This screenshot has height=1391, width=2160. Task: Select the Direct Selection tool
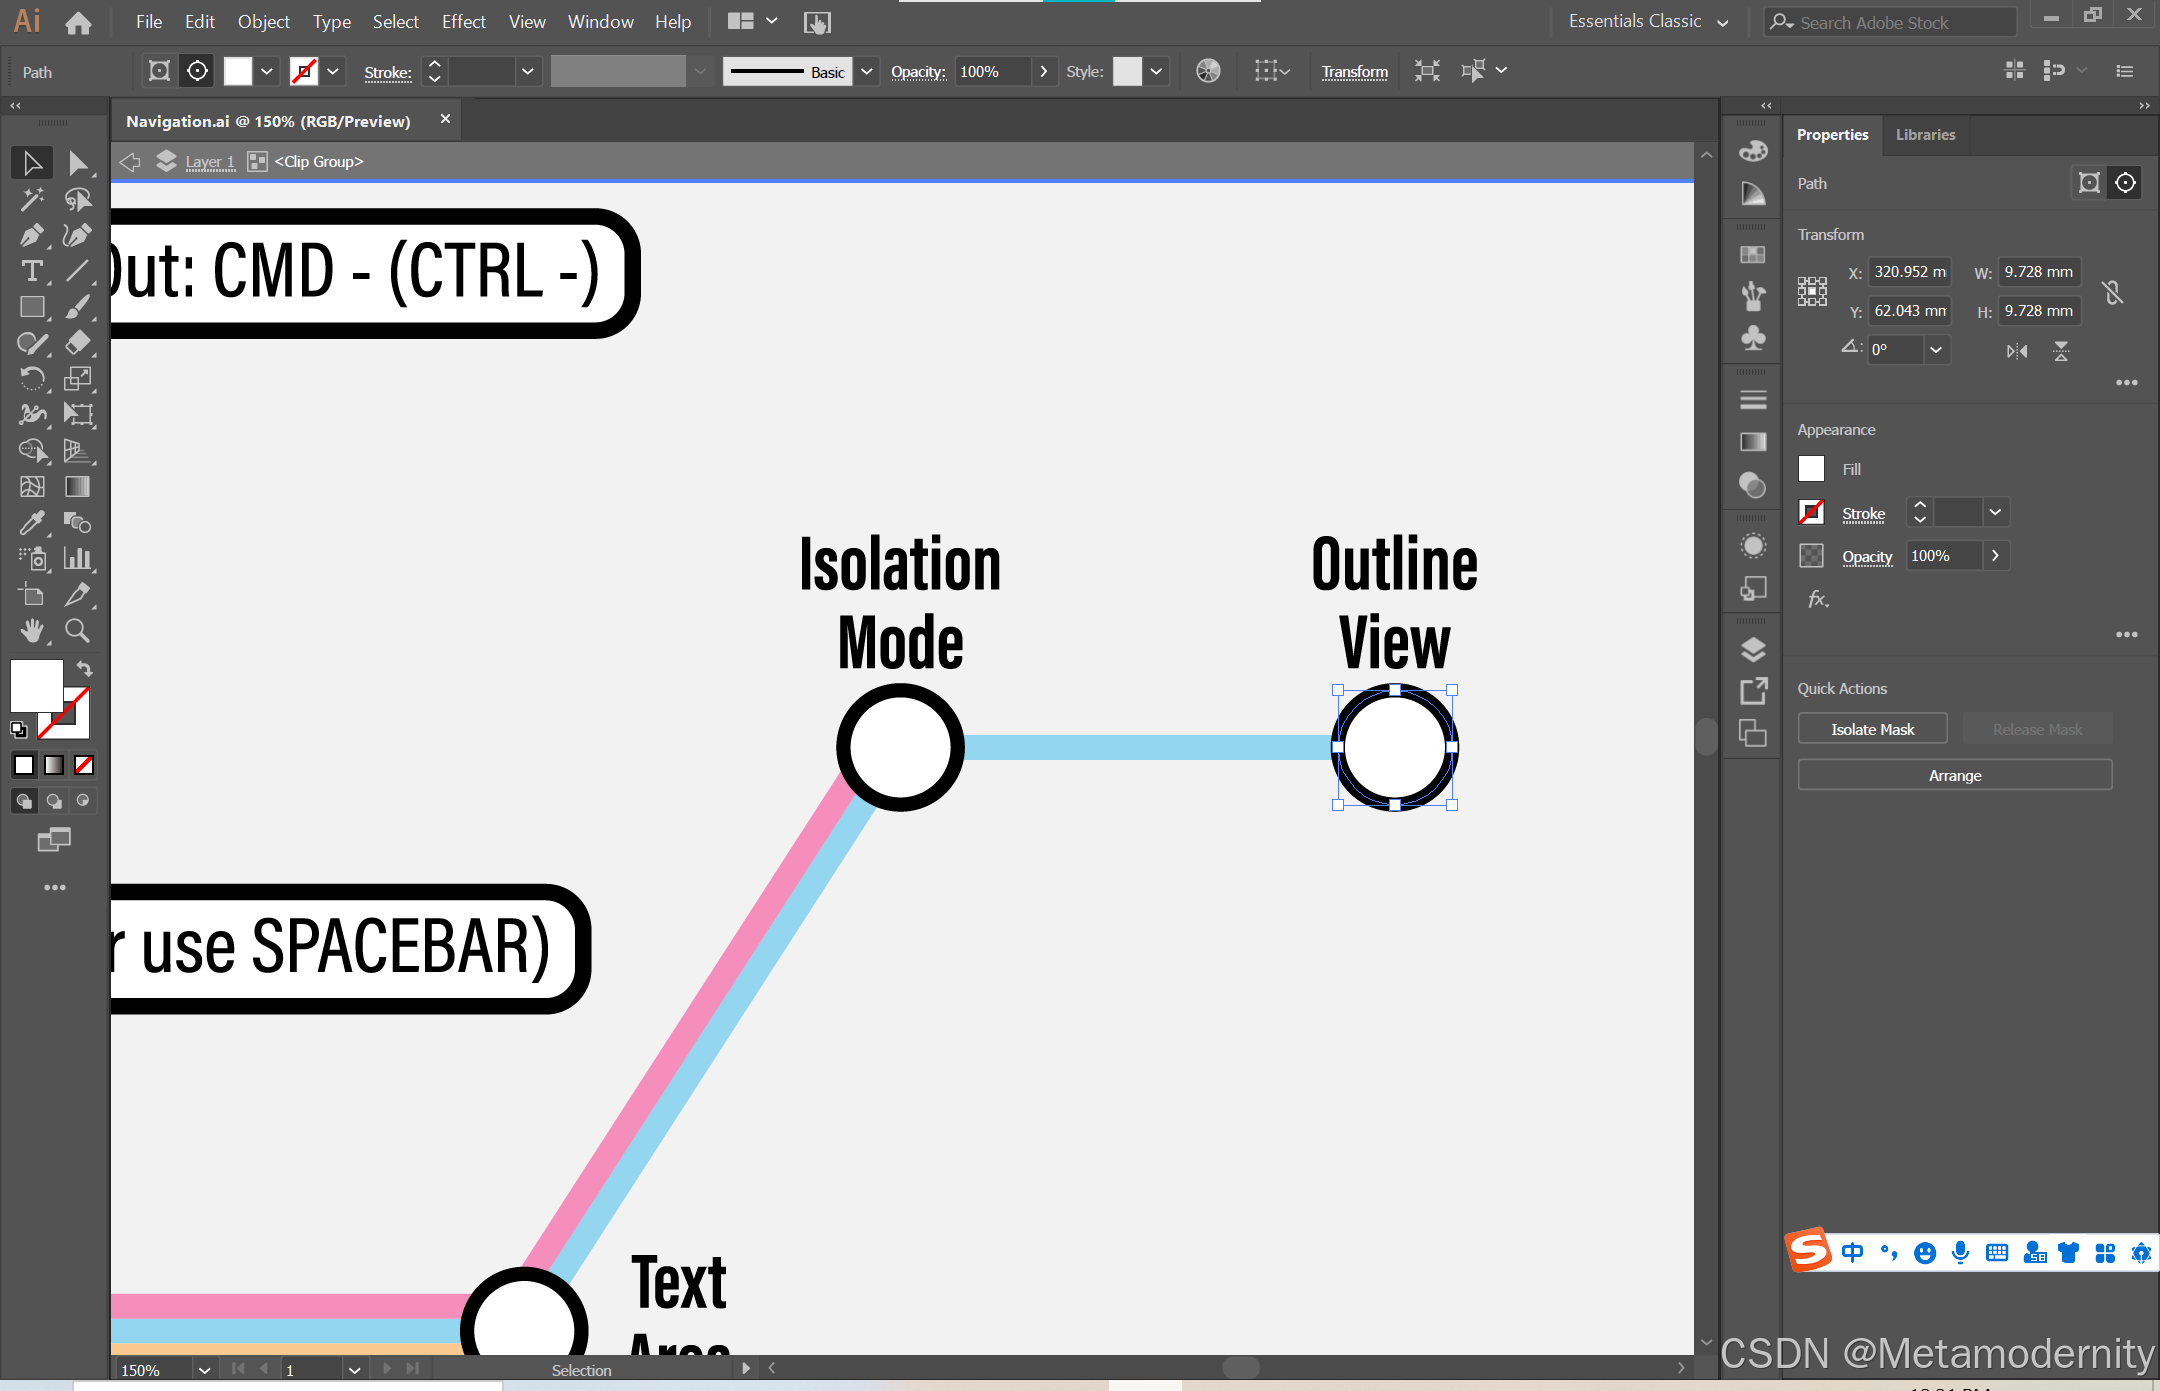(x=77, y=163)
